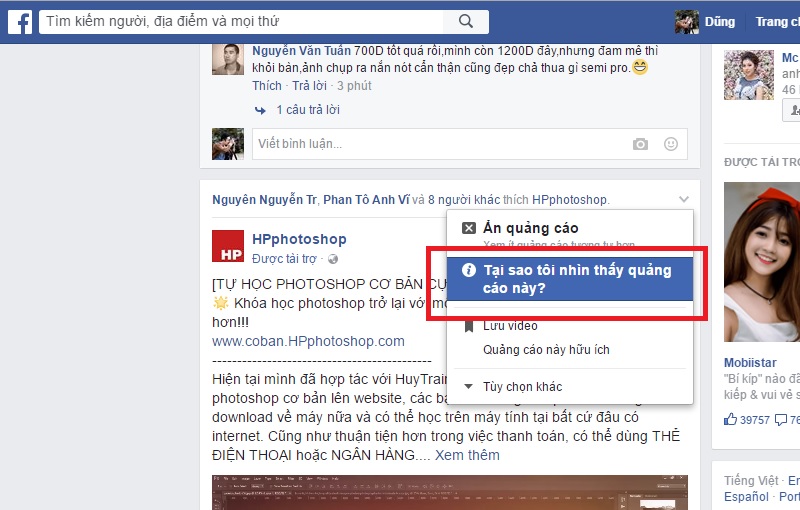Click the Facebook logo icon
The width and height of the screenshot is (800, 510).
coord(20,22)
